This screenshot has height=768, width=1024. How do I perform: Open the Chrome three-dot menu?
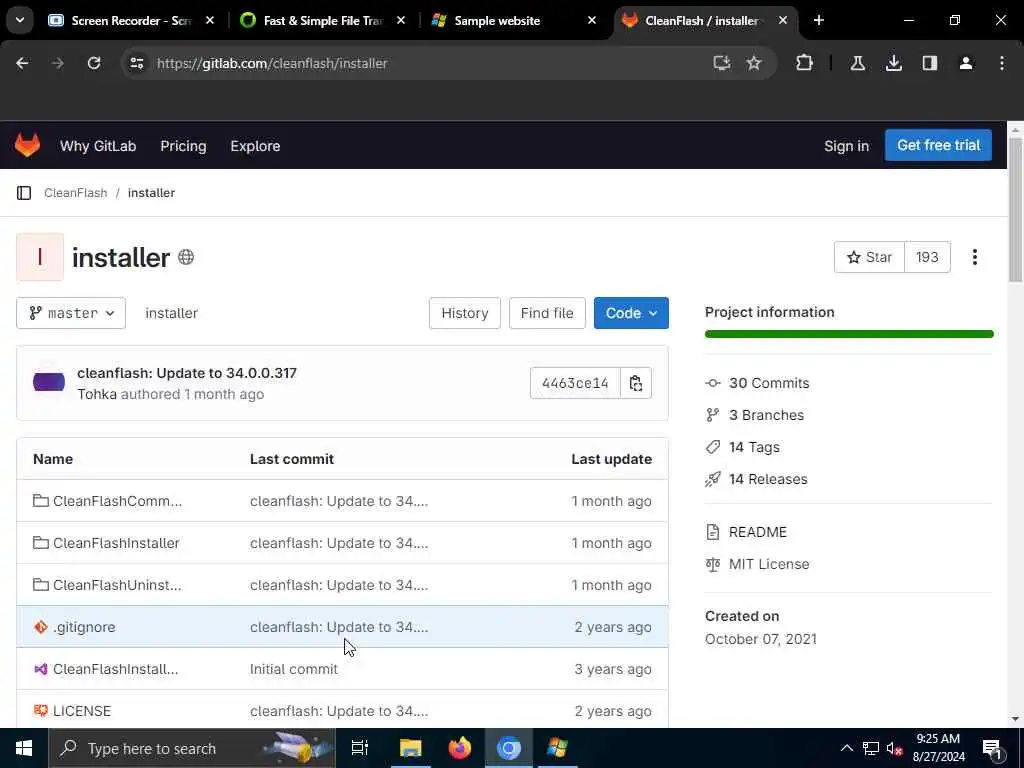(x=1002, y=63)
